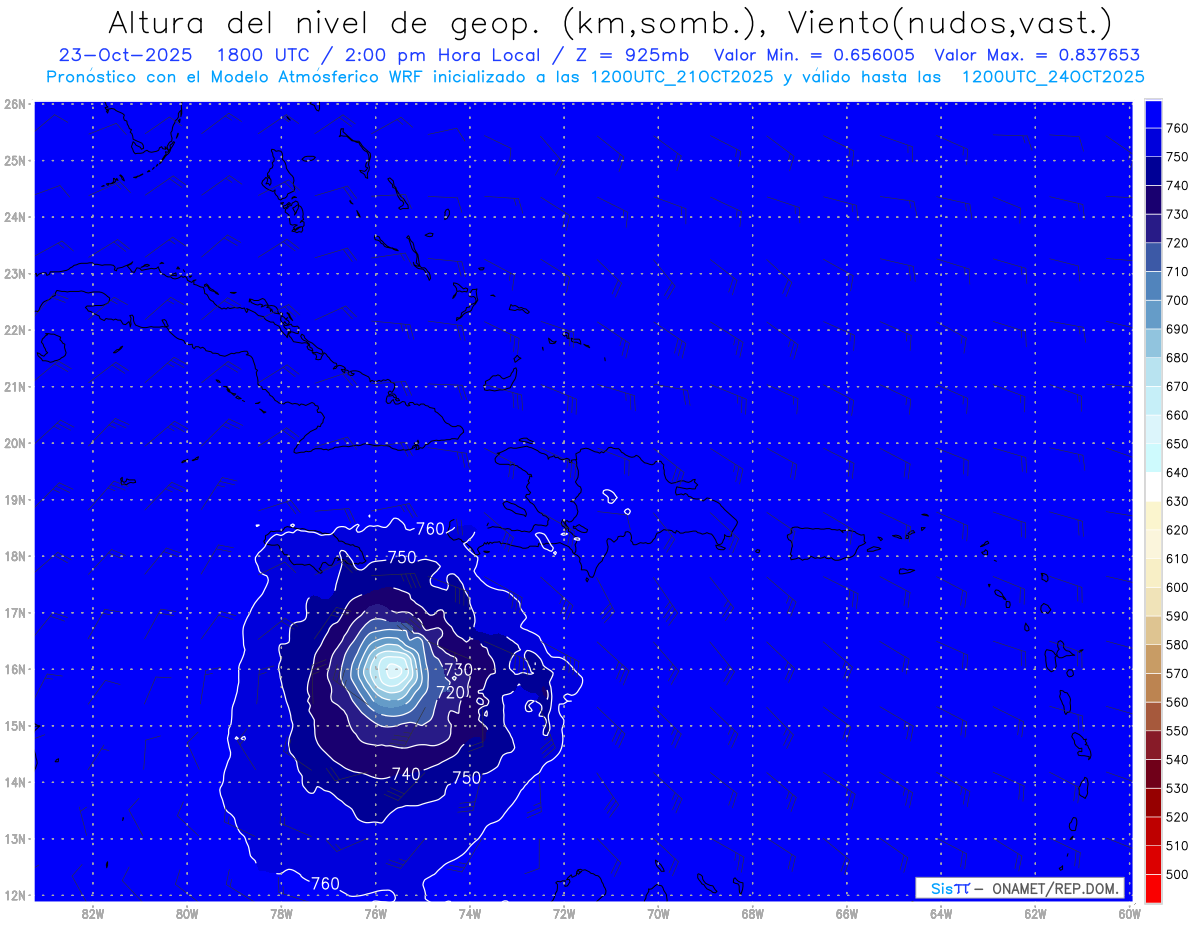Screen dimensions: 1200x927
Task: Click the light blue segment between 680 and 690
Action: (x=1153, y=343)
